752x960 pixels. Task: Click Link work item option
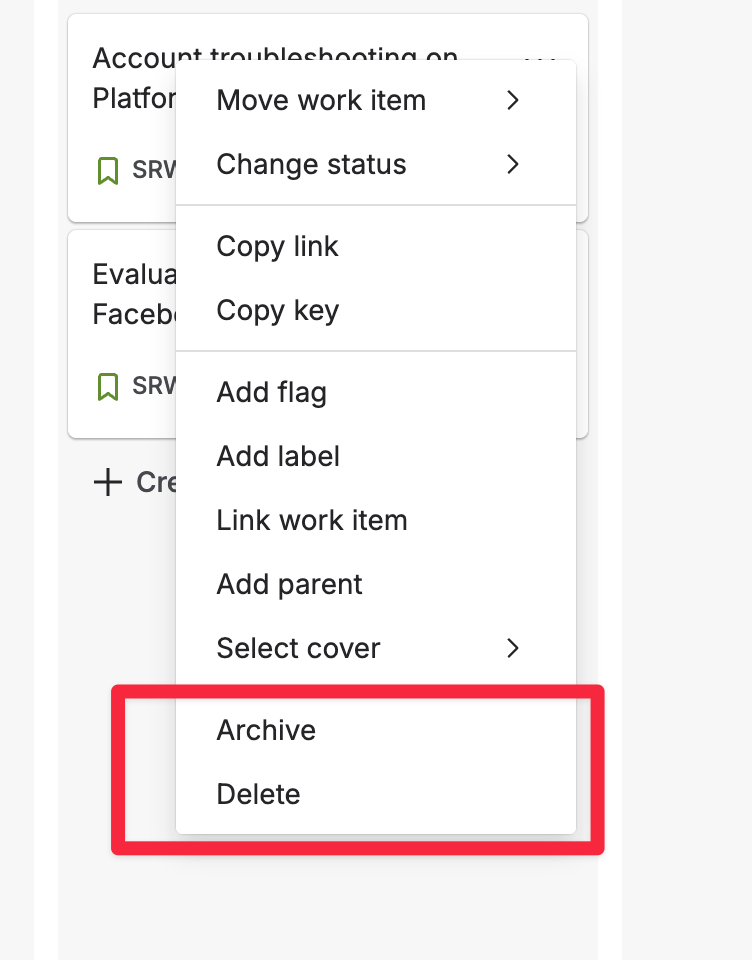pos(375,520)
